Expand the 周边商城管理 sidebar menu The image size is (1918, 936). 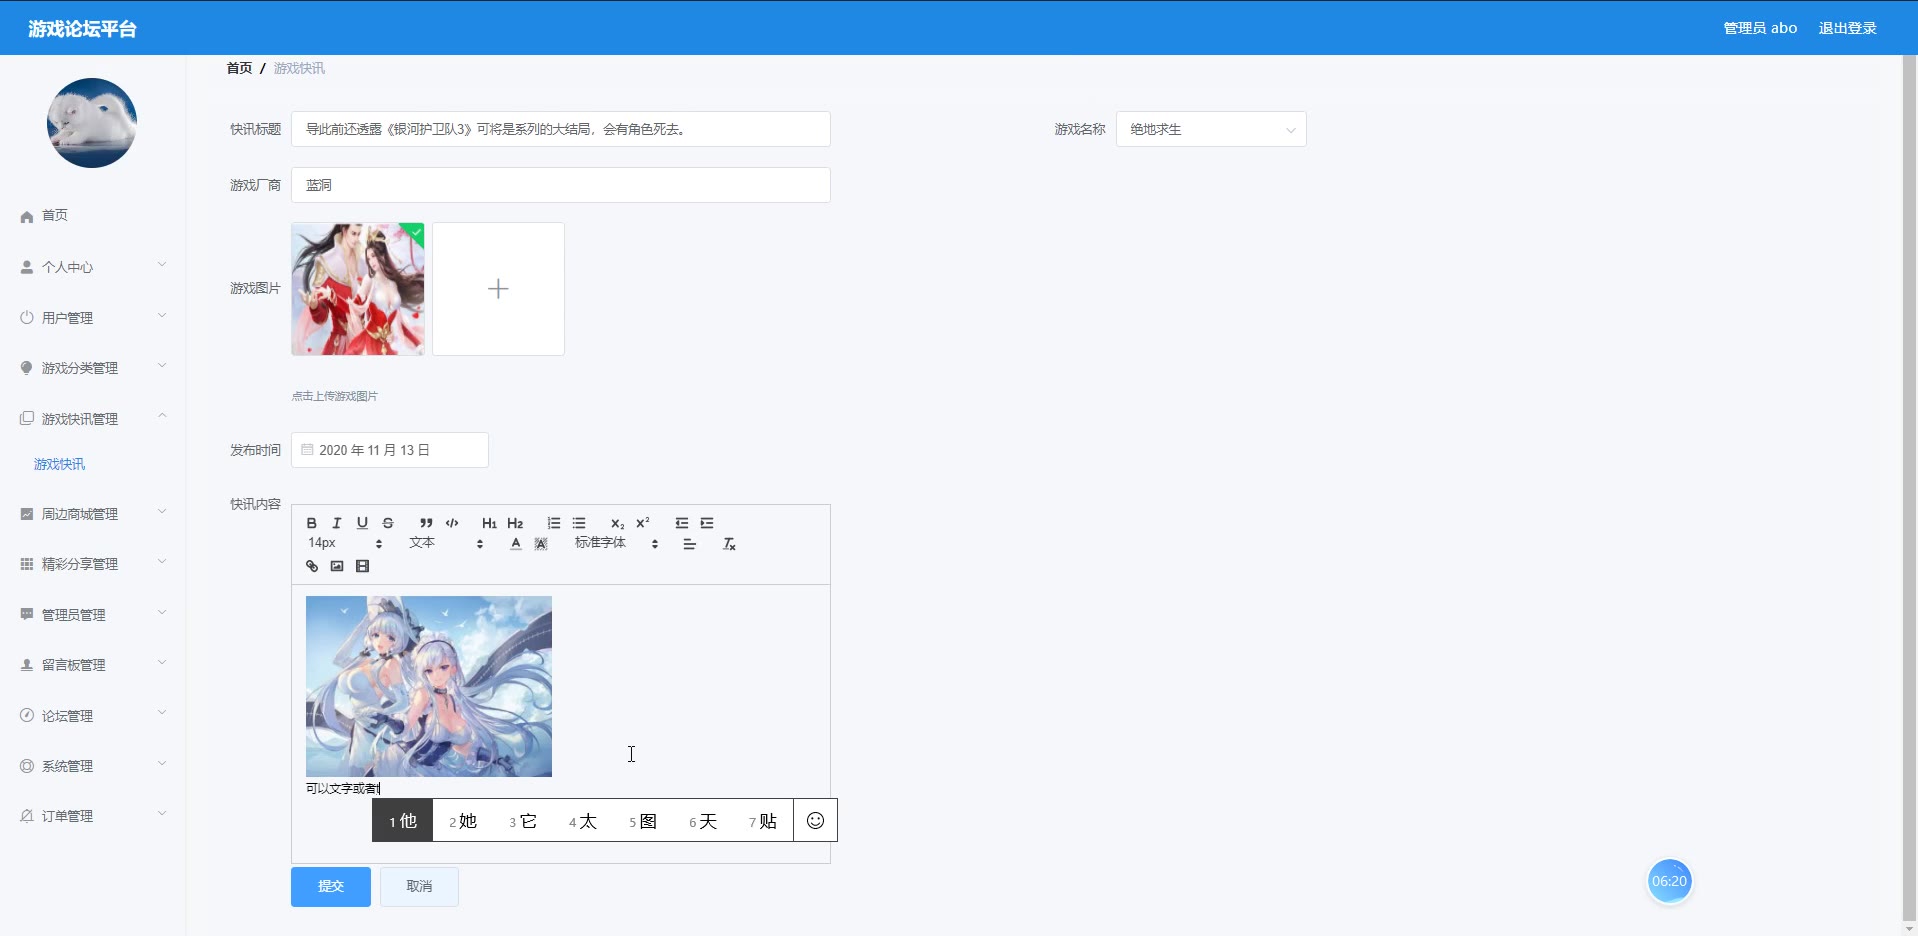(x=92, y=514)
